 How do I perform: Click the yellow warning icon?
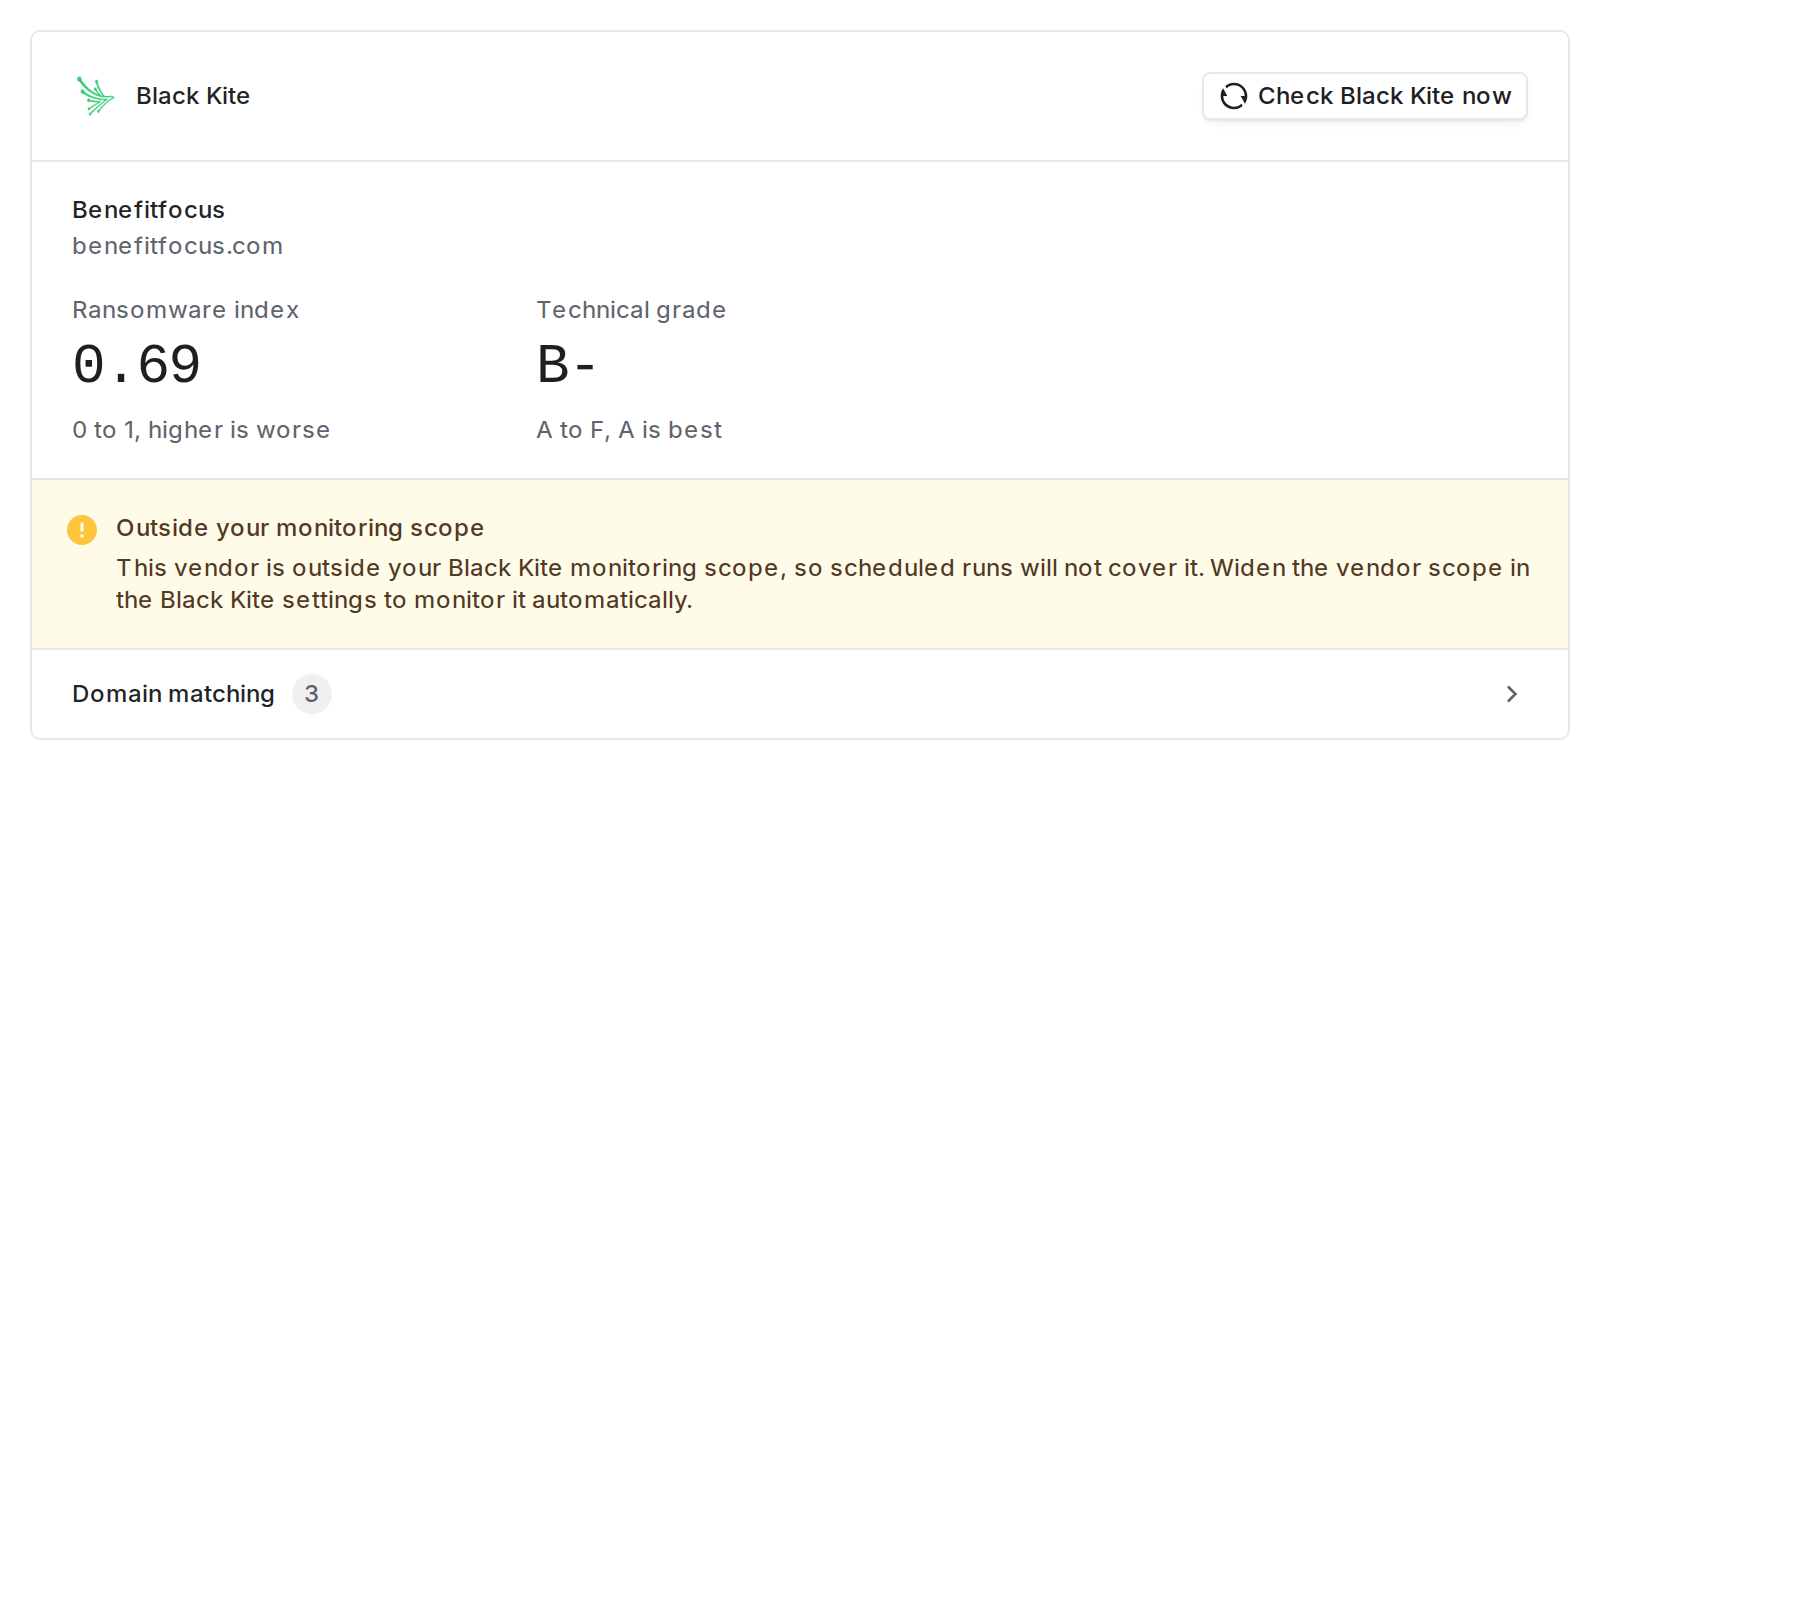(82, 529)
